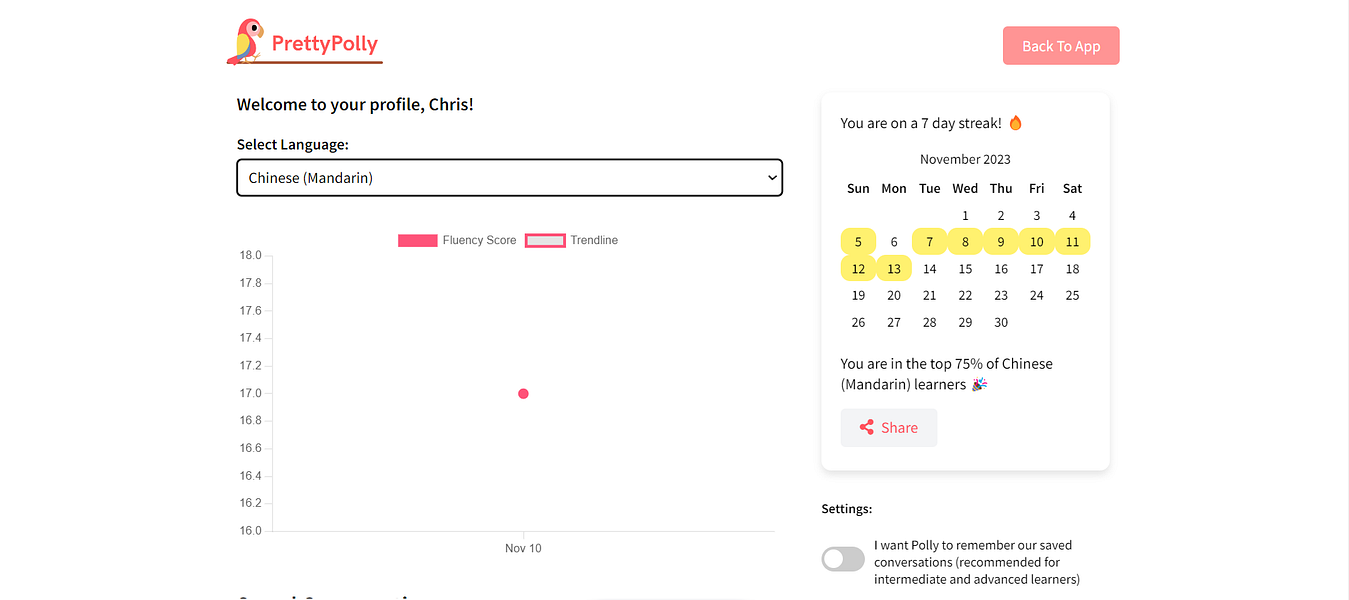The image size is (1349, 600).
Task: Click the fire streak emoji icon
Action: (x=1016, y=123)
